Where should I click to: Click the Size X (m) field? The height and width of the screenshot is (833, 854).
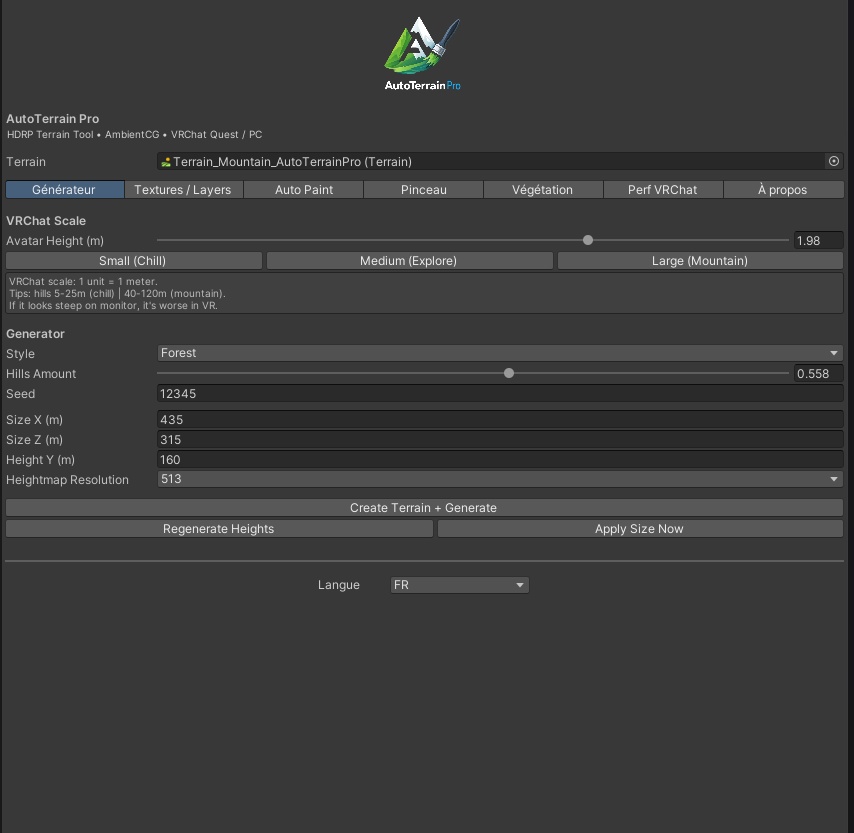click(500, 419)
